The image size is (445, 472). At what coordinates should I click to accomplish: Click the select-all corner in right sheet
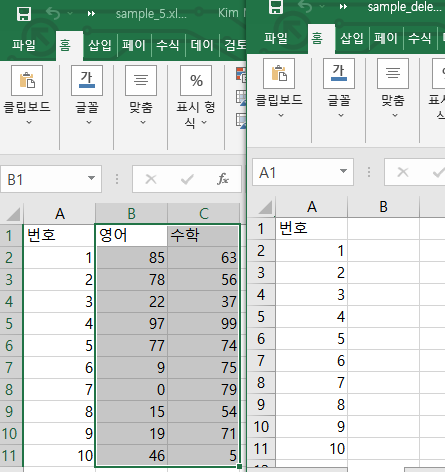(265, 207)
